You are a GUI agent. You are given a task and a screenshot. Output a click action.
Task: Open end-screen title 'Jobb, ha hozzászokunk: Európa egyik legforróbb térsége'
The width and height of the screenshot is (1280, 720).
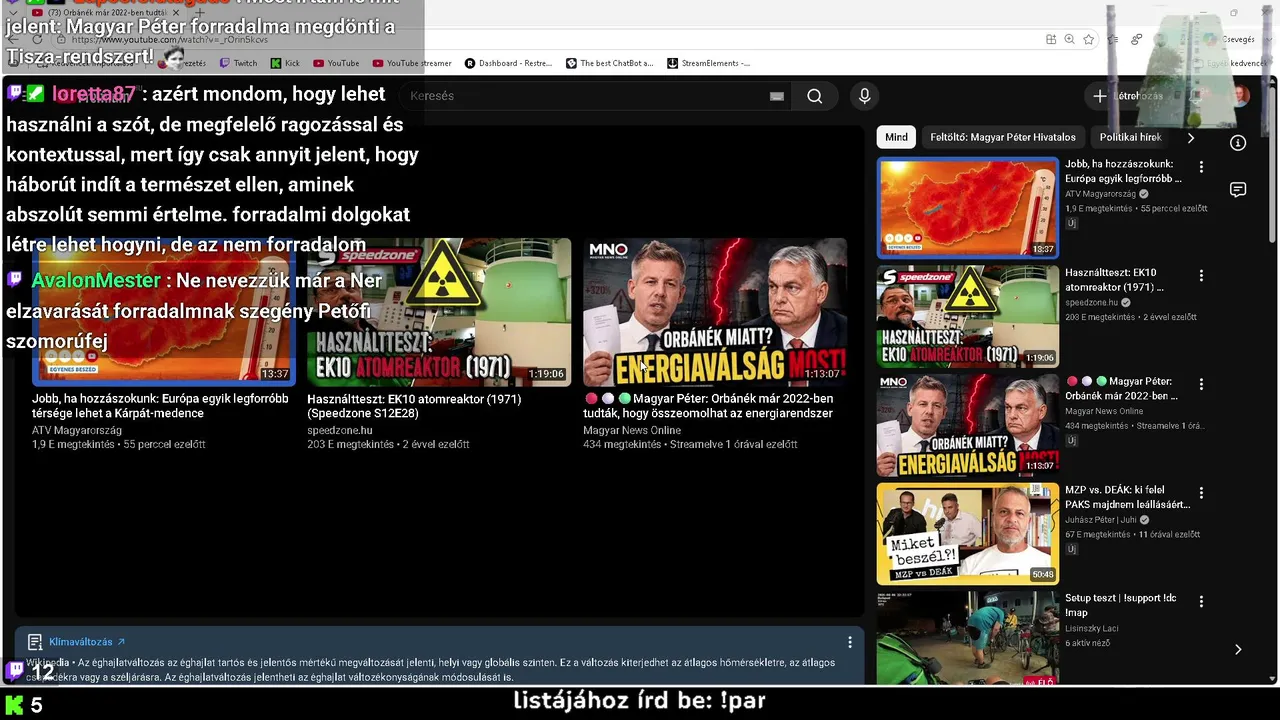160,406
